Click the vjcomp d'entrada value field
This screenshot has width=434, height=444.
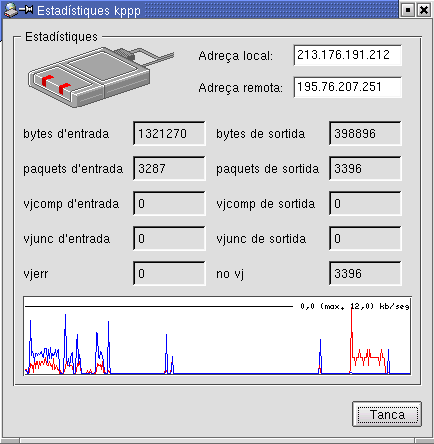pyautogui.click(x=169, y=204)
